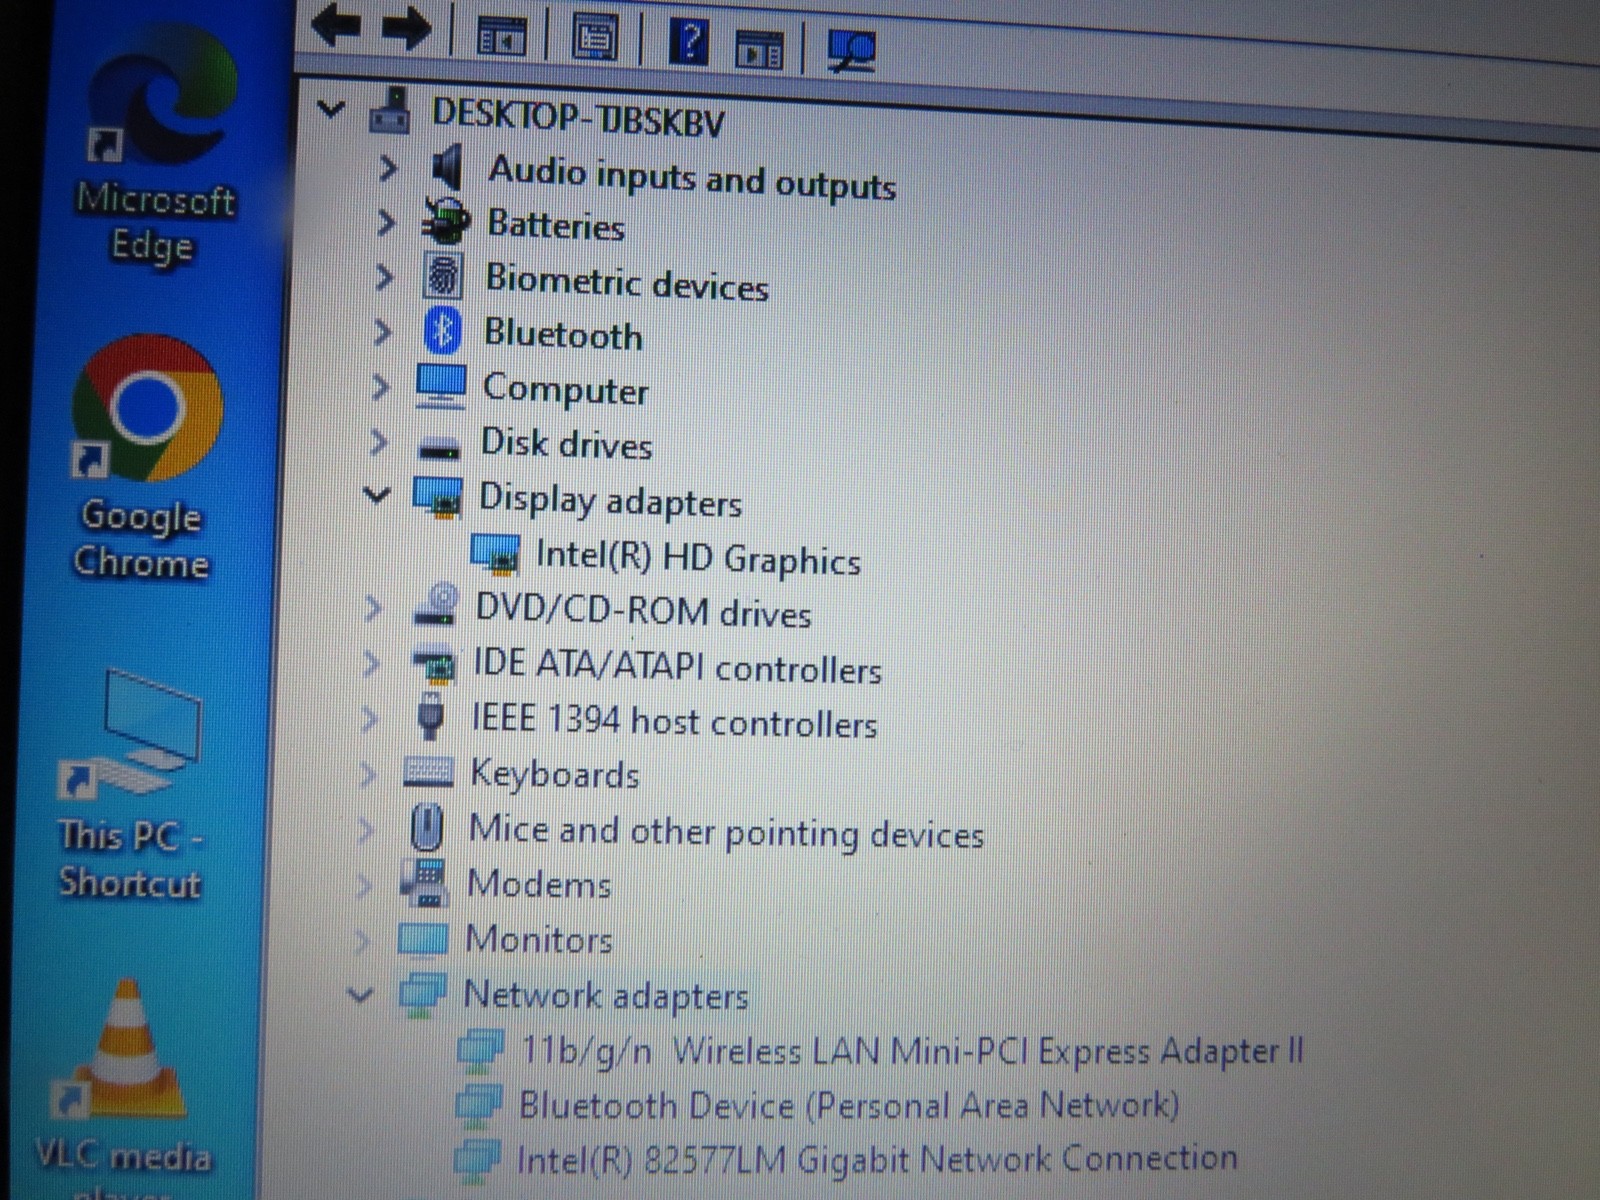Select Intel(R) 82577LM Gigabit Network Connection
The height and width of the screenshot is (1200, 1600).
(845, 1158)
